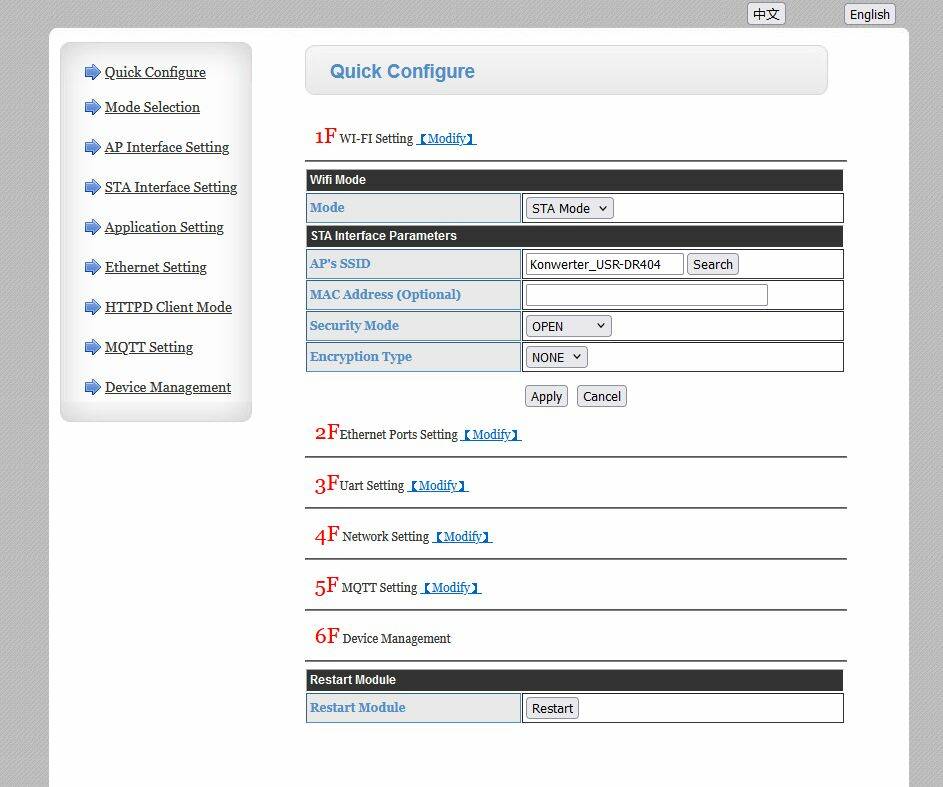The height and width of the screenshot is (787, 943).
Task: Open the Quick Configure sidebar link
Action: click(x=155, y=72)
